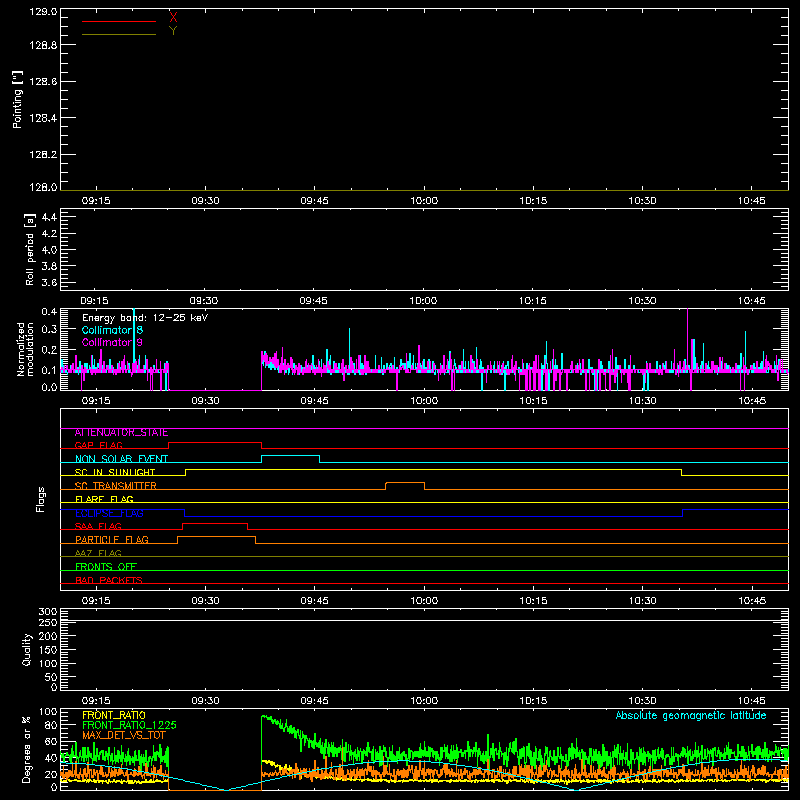Click the 3.6 tick on Roll period axis
This screenshot has width=800, height=800.
click(x=49, y=282)
